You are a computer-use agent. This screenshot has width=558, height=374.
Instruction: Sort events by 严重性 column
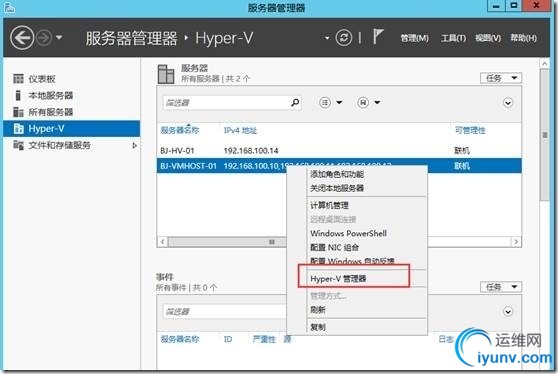[x=264, y=339]
